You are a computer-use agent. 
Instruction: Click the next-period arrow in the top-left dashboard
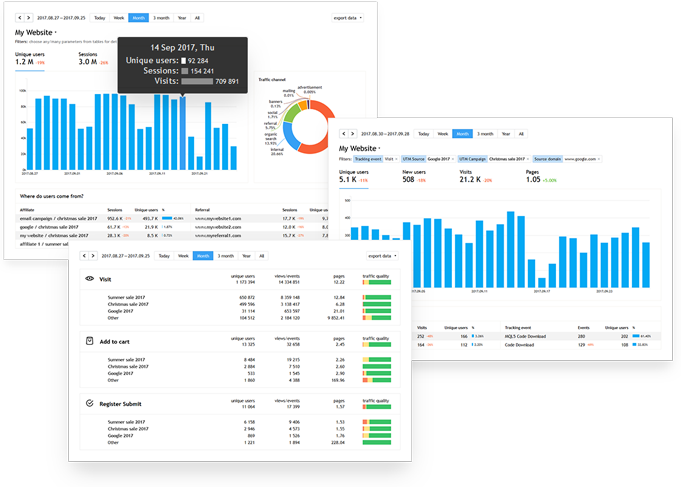(29, 18)
